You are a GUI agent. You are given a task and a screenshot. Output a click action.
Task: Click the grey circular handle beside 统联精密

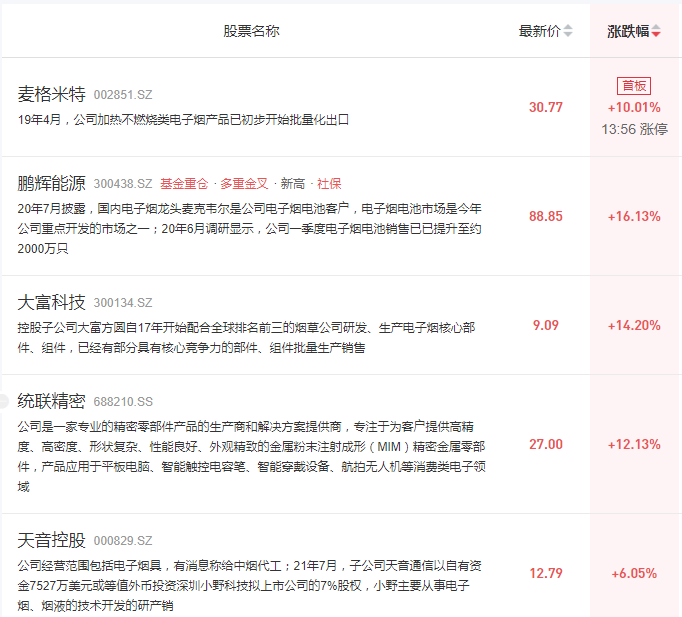(3, 401)
